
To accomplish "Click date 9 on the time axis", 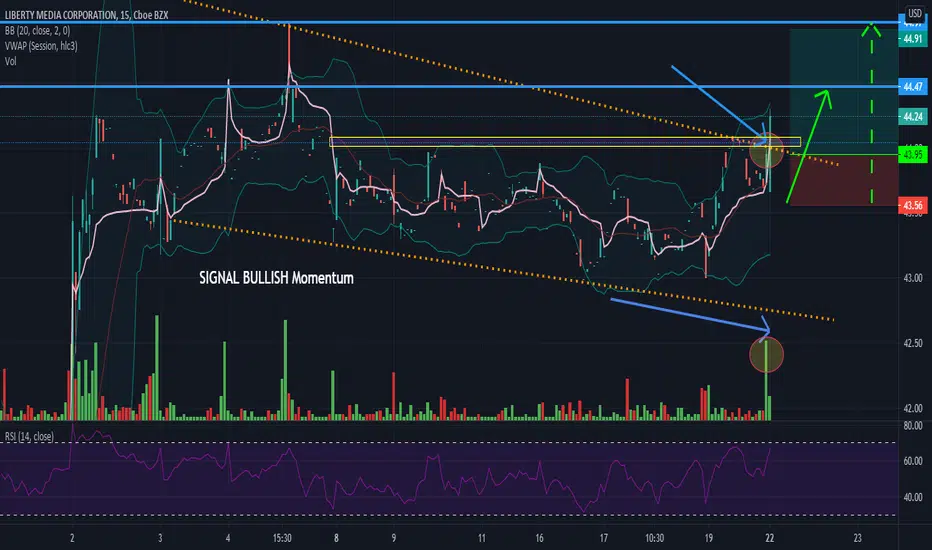I will pos(393,538).
